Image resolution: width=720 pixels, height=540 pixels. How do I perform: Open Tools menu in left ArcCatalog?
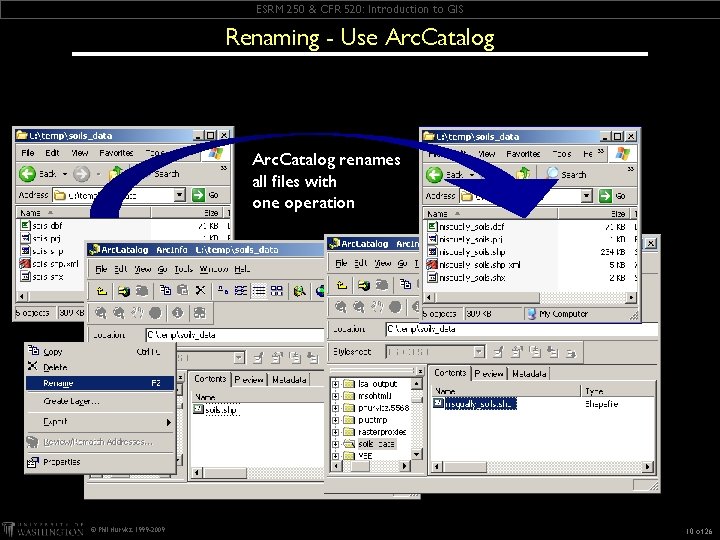tap(183, 269)
